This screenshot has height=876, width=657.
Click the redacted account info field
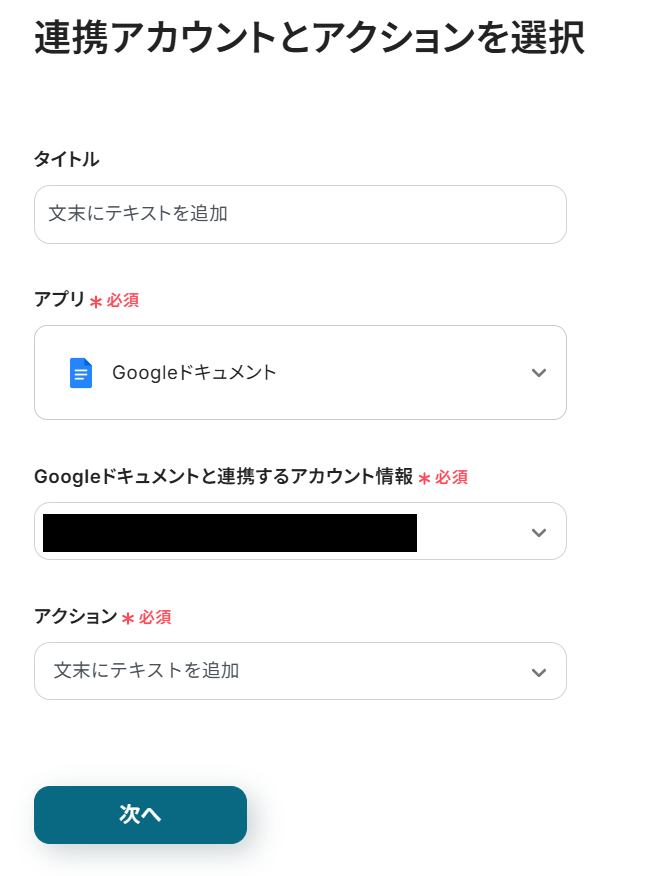pos(230,532)
